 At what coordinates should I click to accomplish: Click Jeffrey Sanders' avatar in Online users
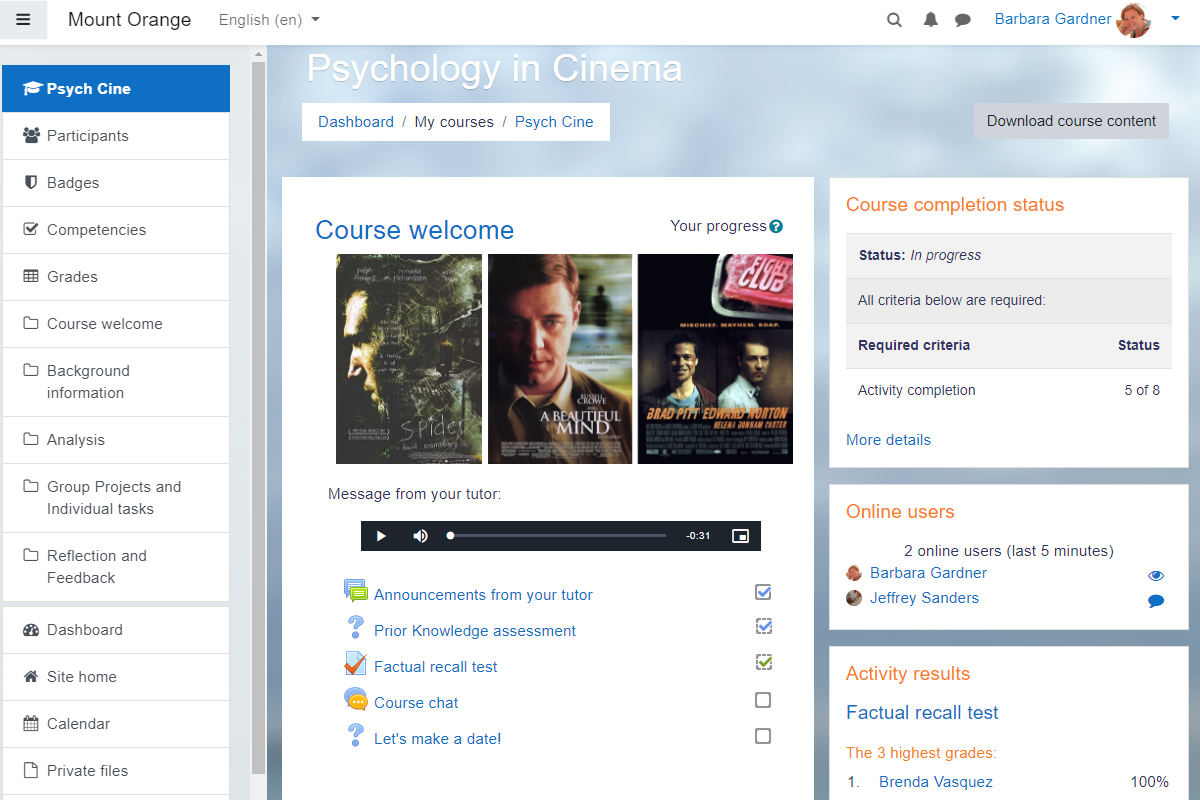[854, 598]
